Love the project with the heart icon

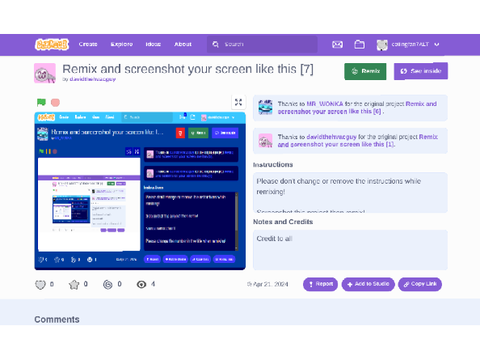tap(40, 284)
